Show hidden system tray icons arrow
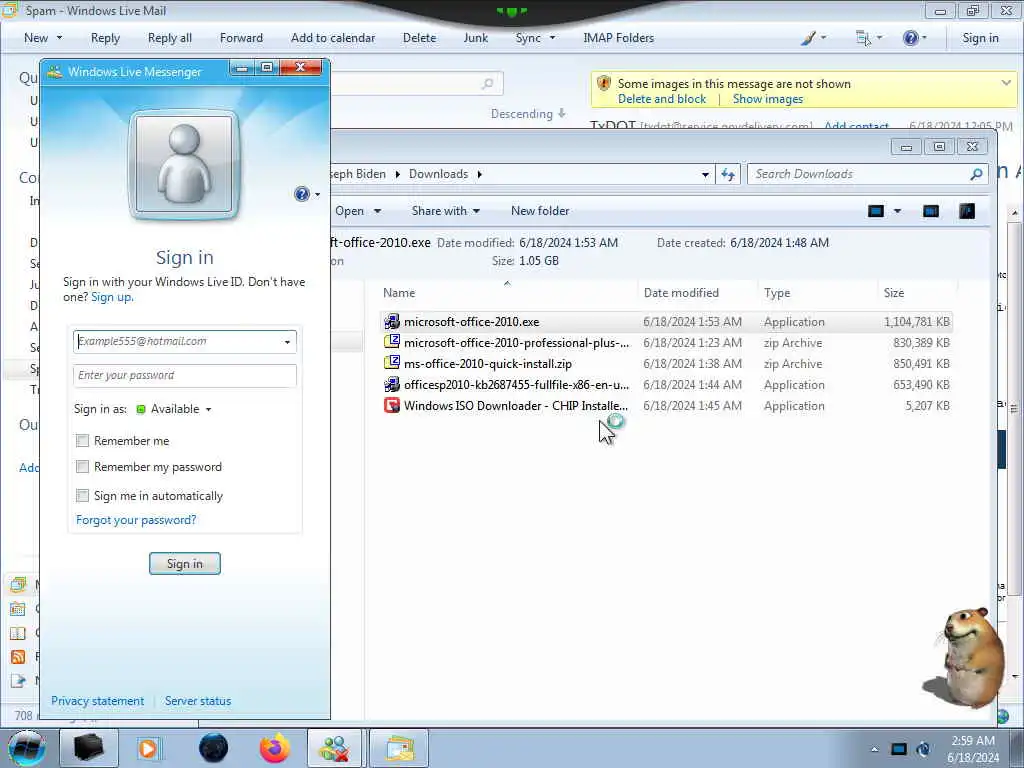This screenshot has width=1024, height=768. click(874, 749)
